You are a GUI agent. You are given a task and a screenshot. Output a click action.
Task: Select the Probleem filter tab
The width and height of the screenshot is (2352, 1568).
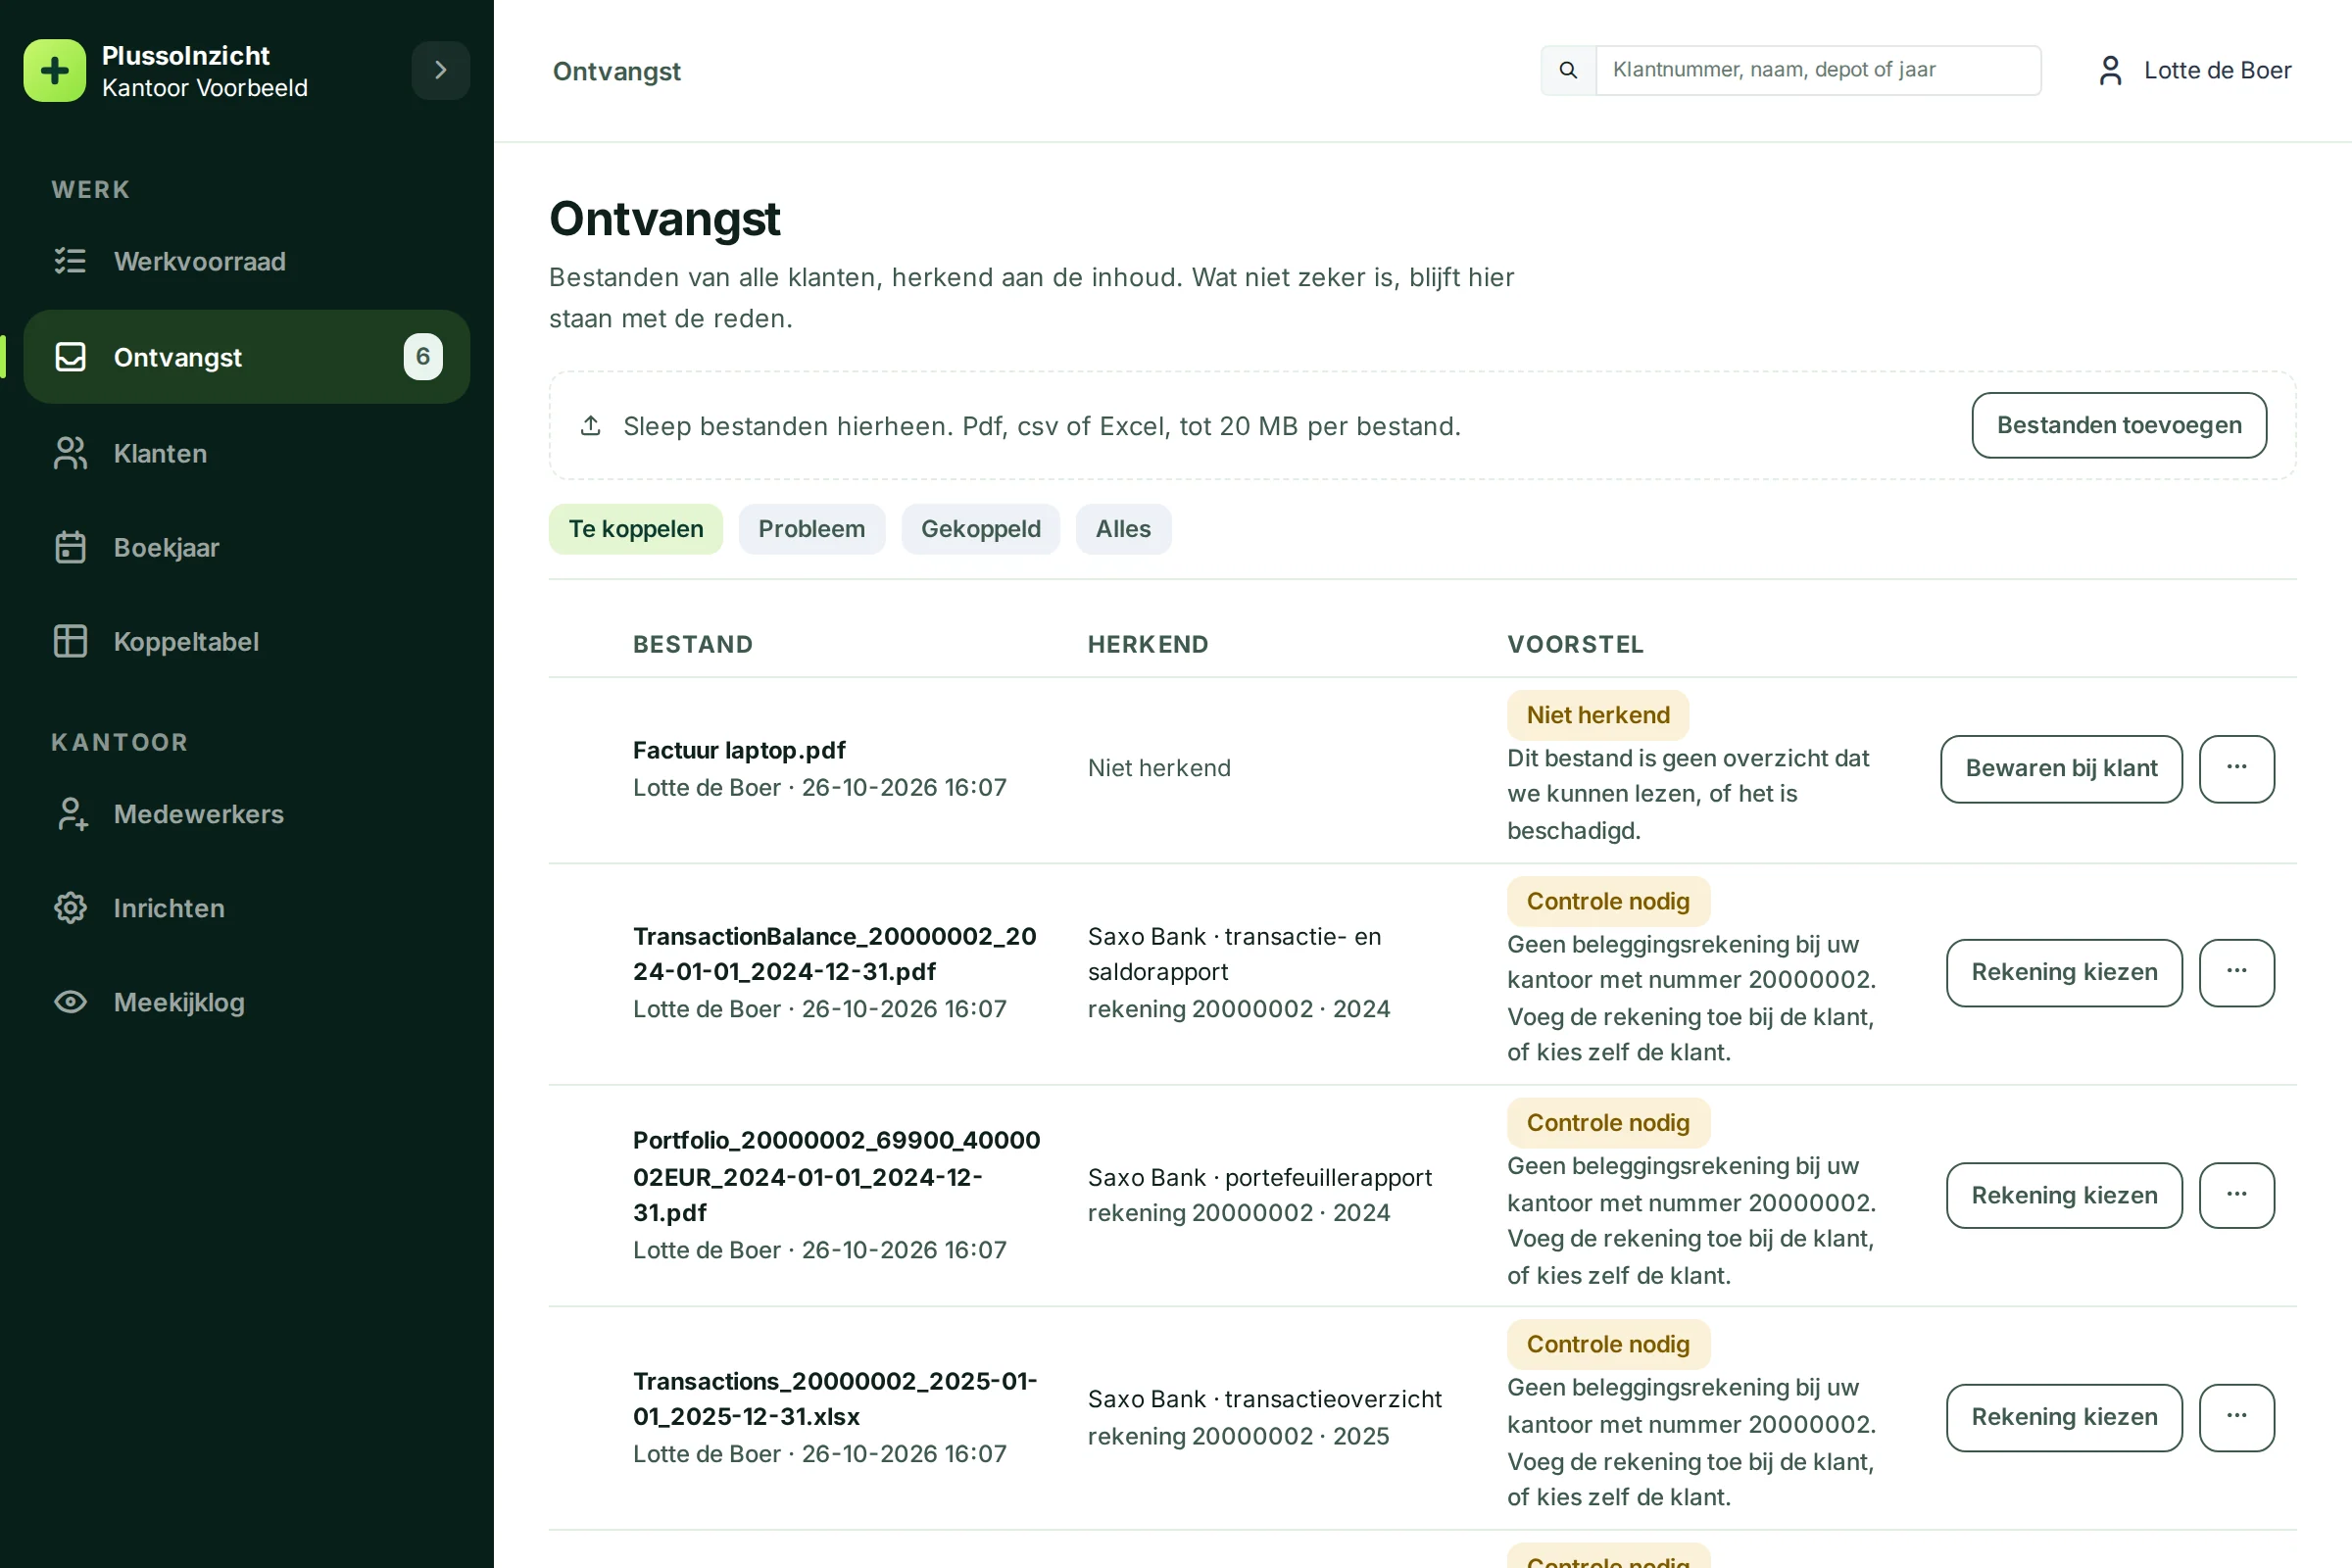point(812,529)
